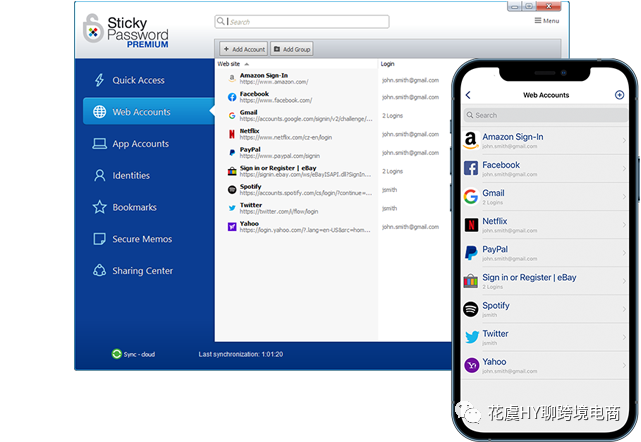Click the App Accounts laptop icon
The width and height of the screenshot is (641, 442).
pyautogui.click(x=99, y=144)
